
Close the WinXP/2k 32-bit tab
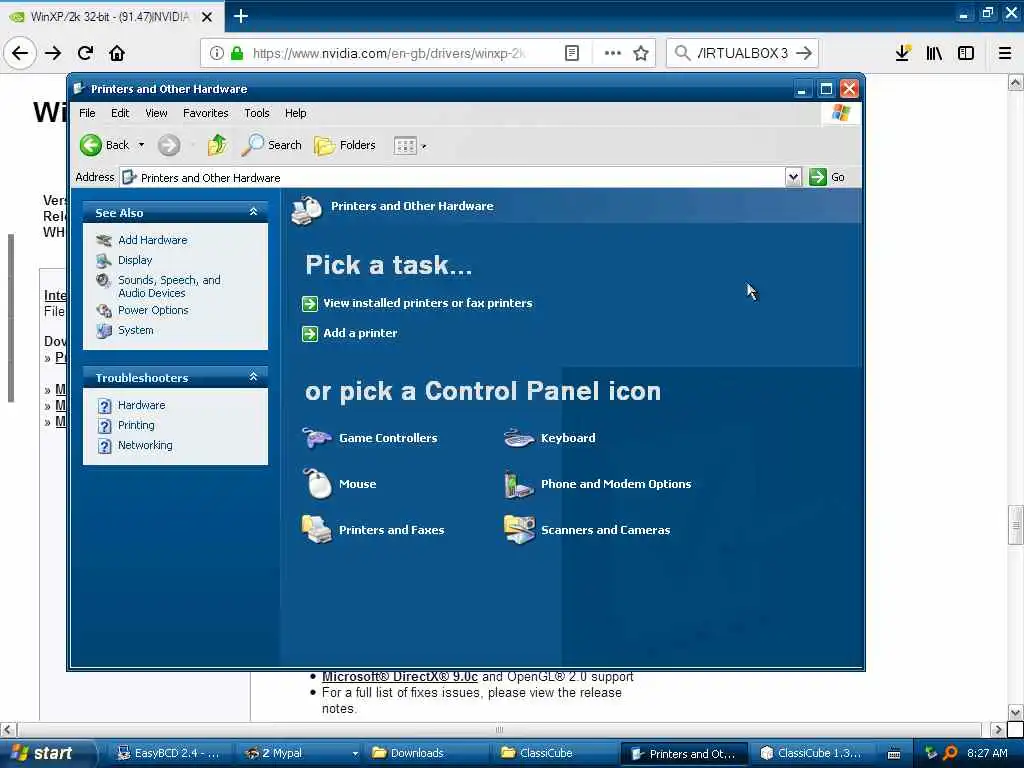click(207, 17)
